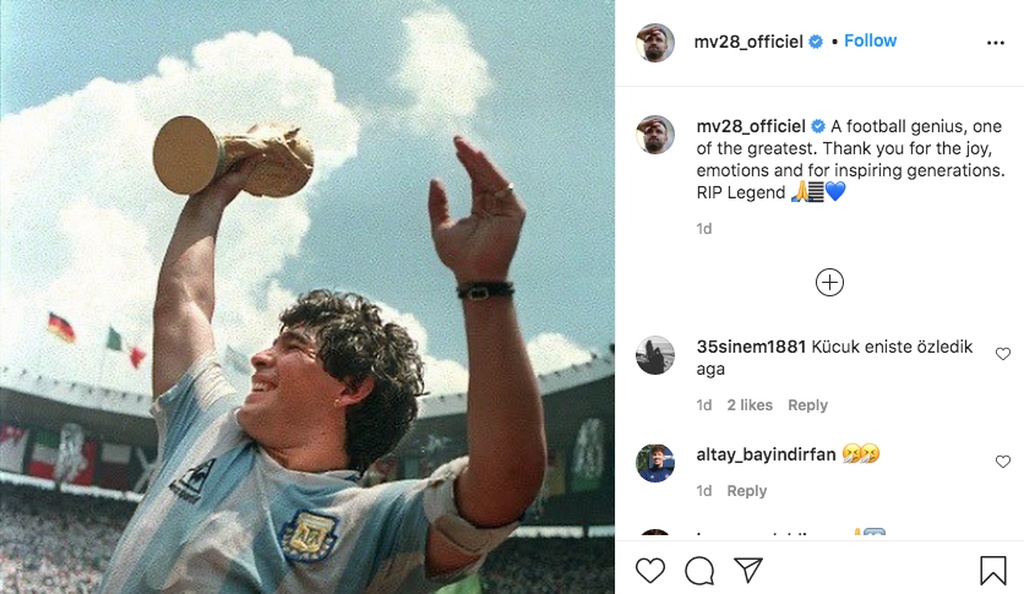This screenshot has height=594, width=1024.
Task: Like 35sinem1881's comment
Action: (1003, 354)
